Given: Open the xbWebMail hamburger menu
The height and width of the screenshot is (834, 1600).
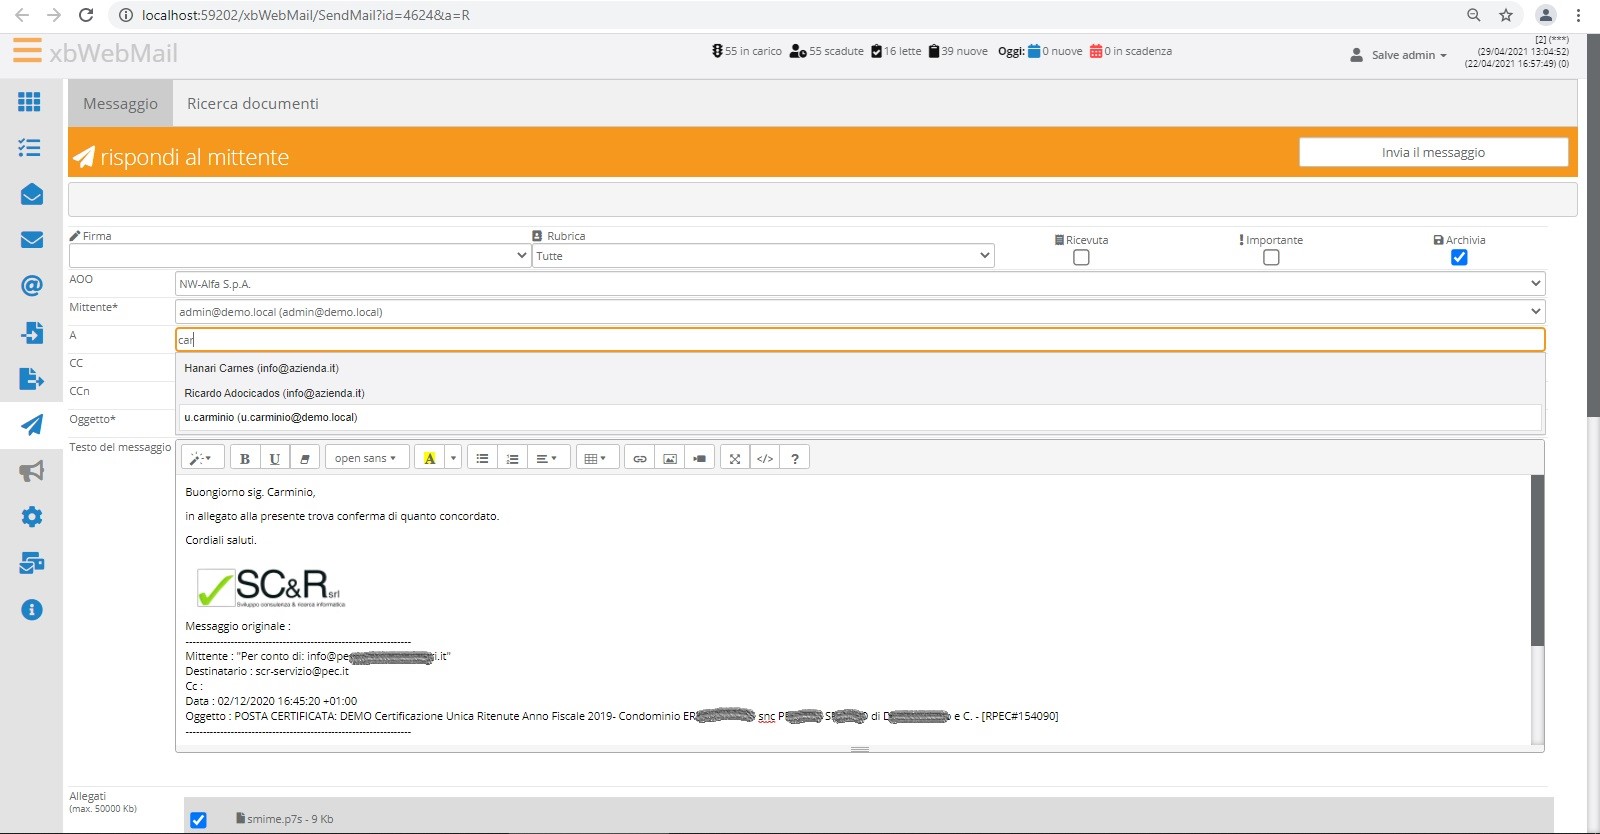Looking at the screenshot, I should 27,50.
